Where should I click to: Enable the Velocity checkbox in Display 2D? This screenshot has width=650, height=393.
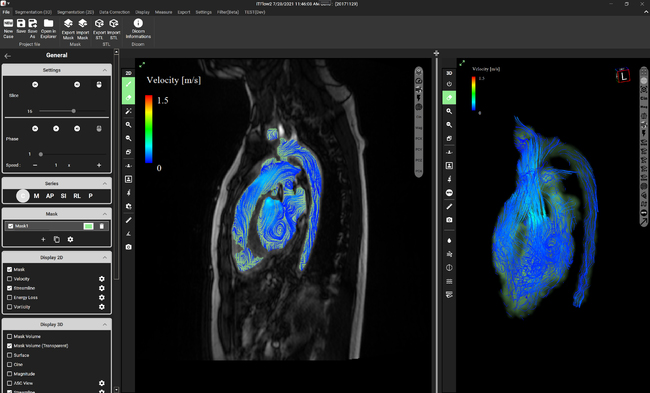click(10, 279)
